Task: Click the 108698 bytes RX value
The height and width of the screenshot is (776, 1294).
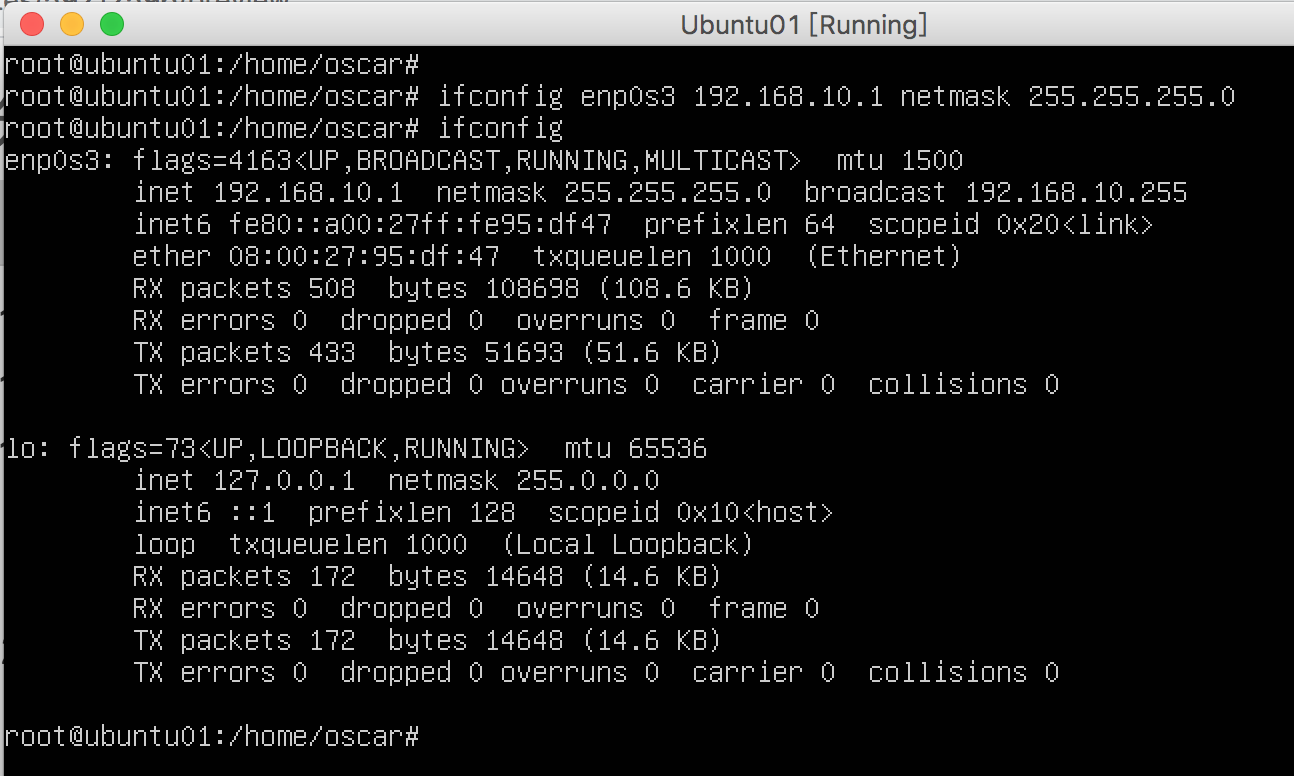Action: pos(532,289)
